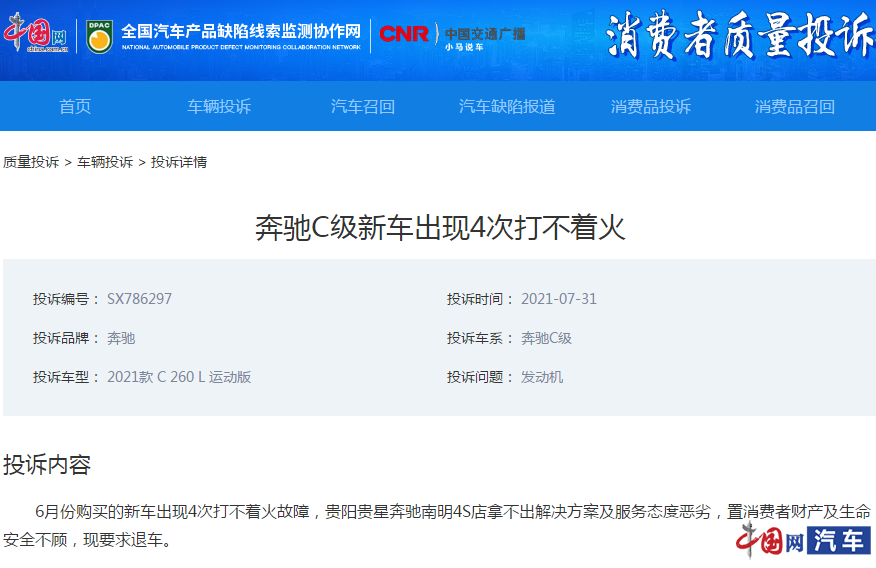Click the complaint title 奔驰C级新车出现4次打不着火
The image size is (876, 568).
click(x=440, y=228)
